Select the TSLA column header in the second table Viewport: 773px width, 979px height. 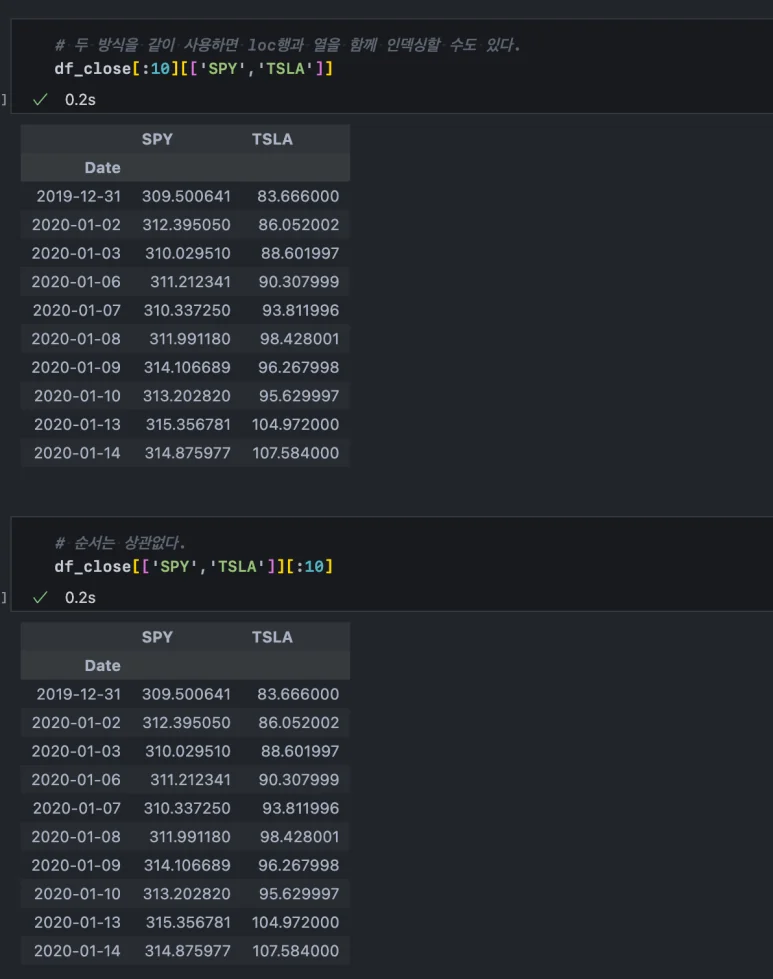(272, 637)
